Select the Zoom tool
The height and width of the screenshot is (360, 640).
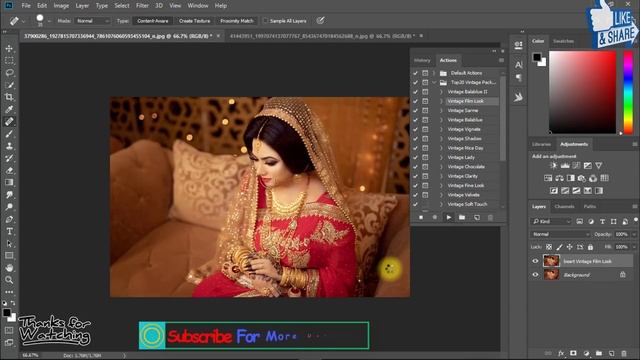coord(9,280)
